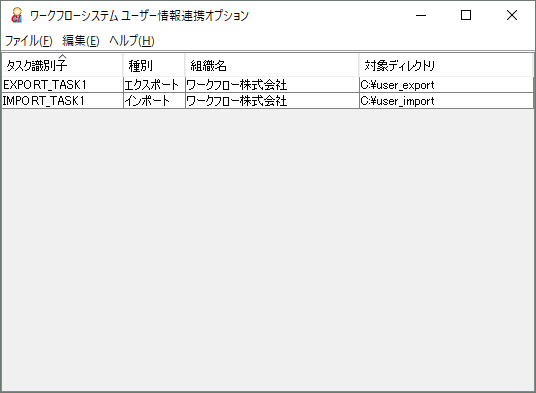
Task: Minimize the window
Action: tap(421, 15)
